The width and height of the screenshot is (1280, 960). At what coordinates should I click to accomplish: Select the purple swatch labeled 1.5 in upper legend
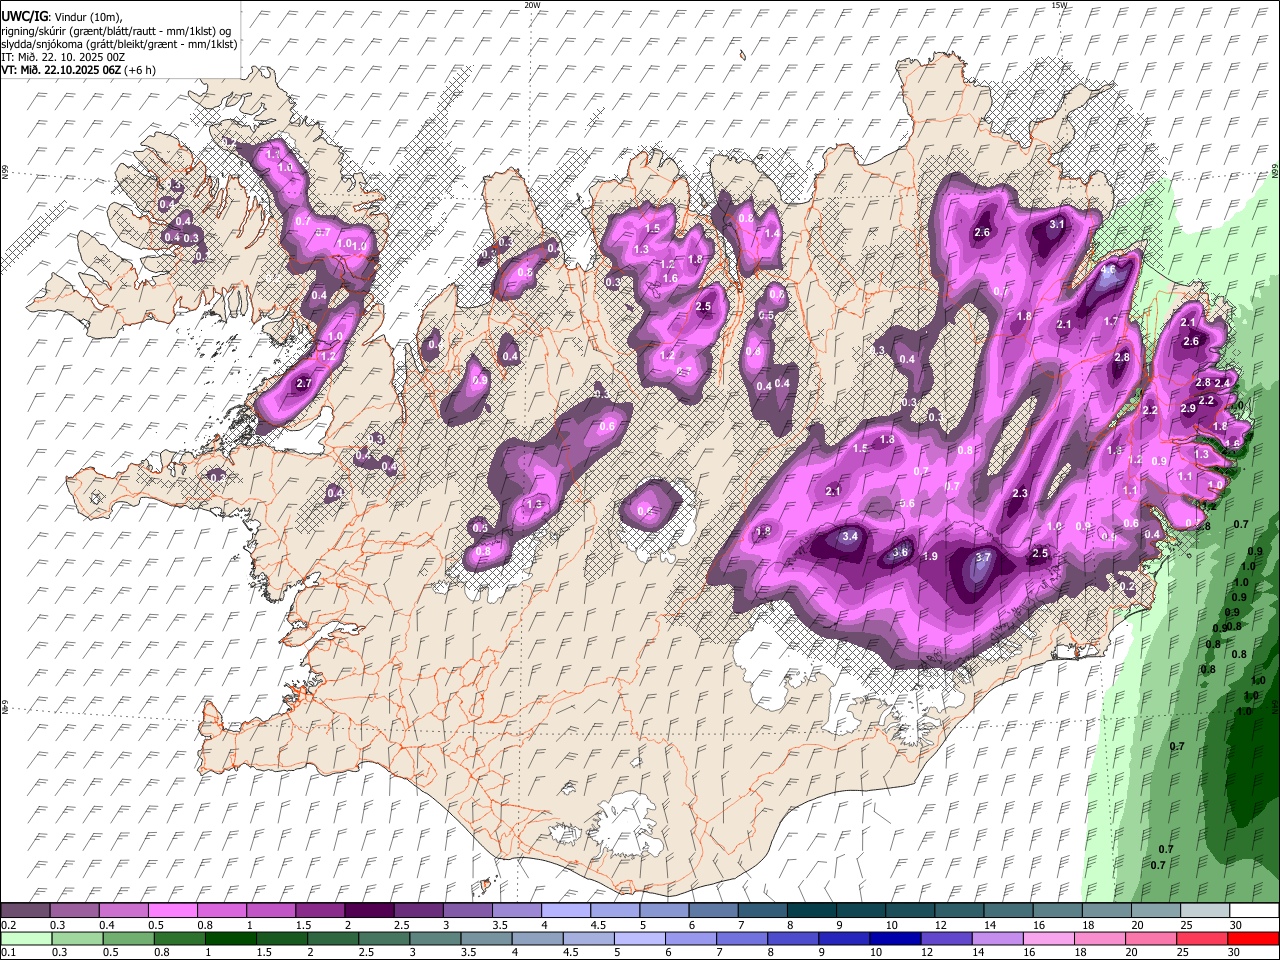pyautogui.click(x=320, y=911)
